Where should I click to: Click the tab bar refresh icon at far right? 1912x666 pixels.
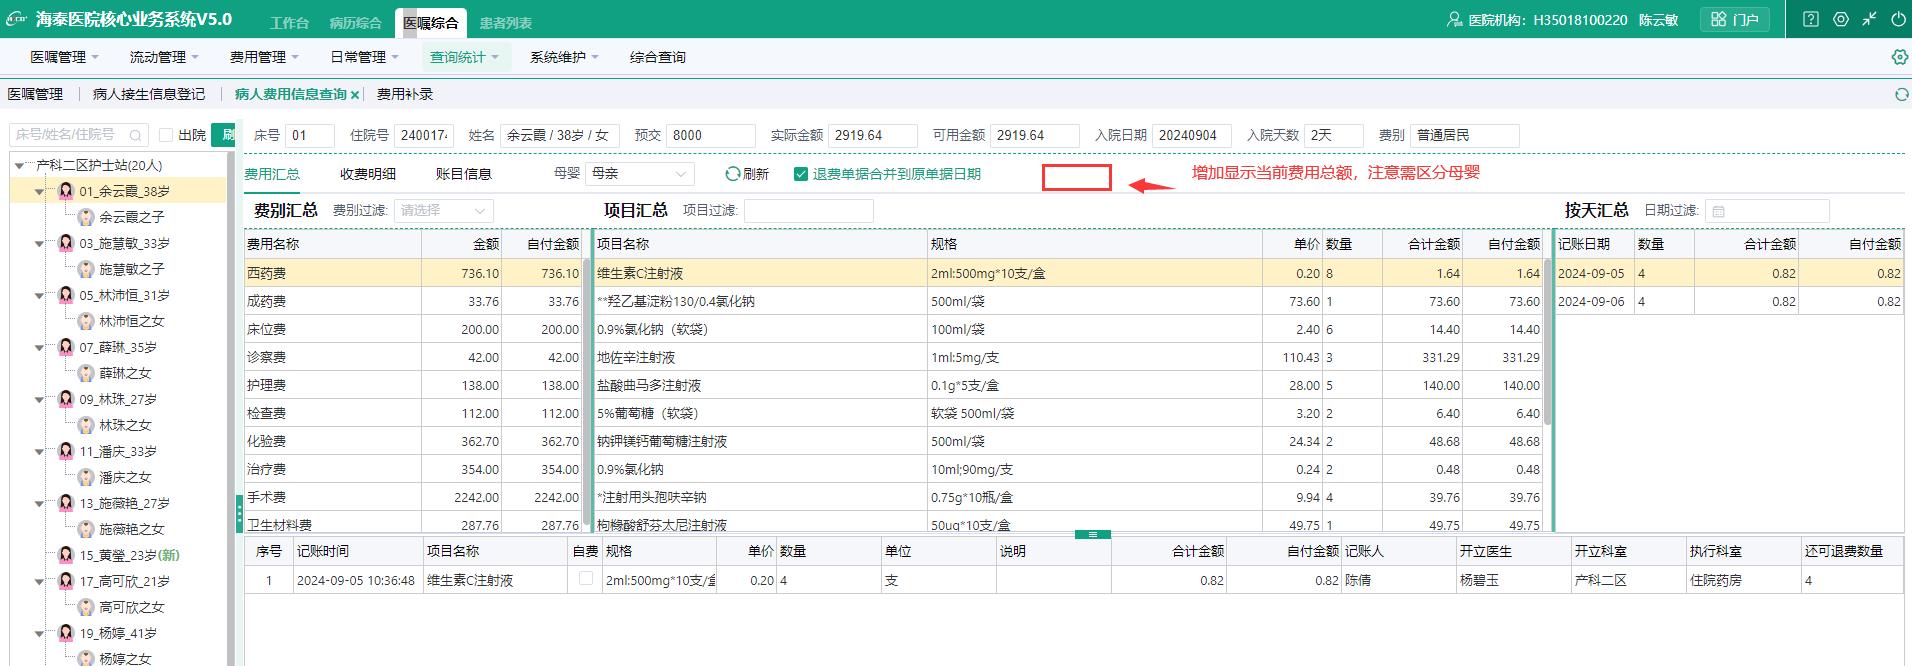click(1901, 94)
